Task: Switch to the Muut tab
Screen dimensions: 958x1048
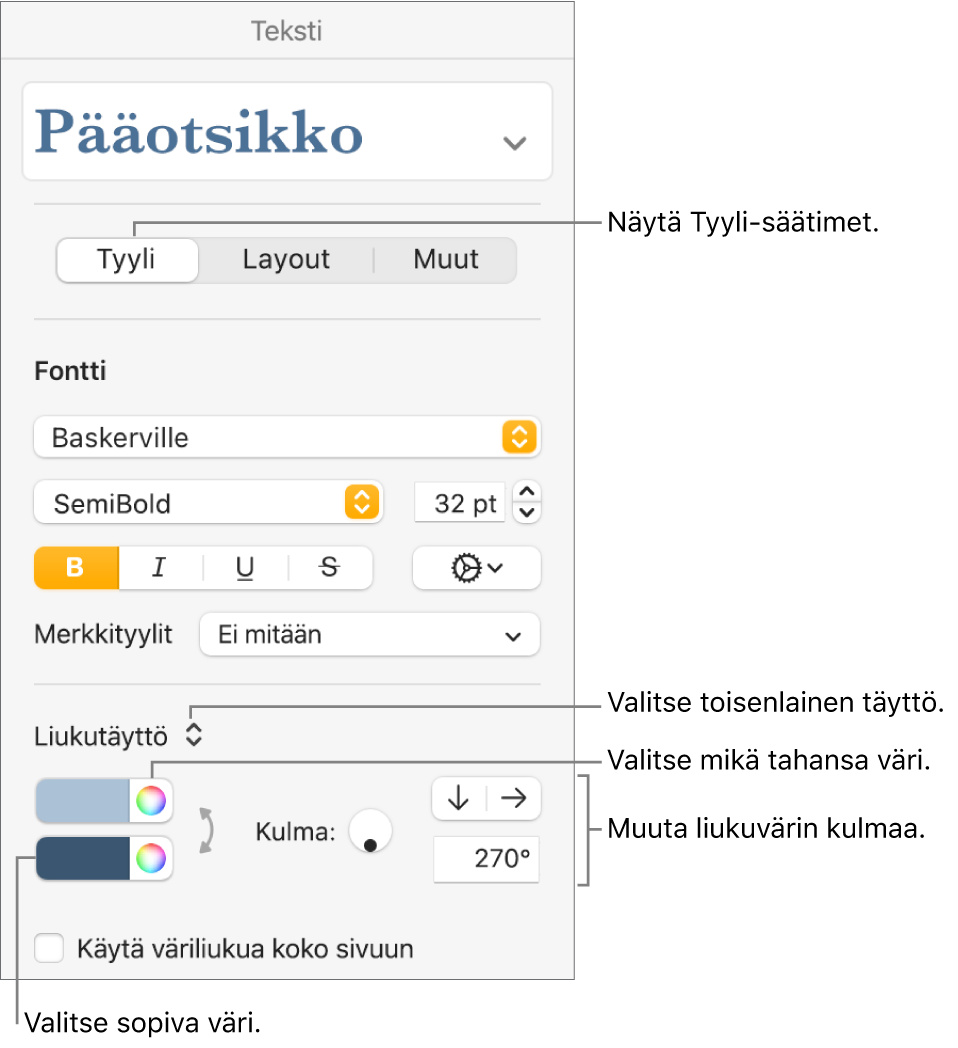Action: 445,259
